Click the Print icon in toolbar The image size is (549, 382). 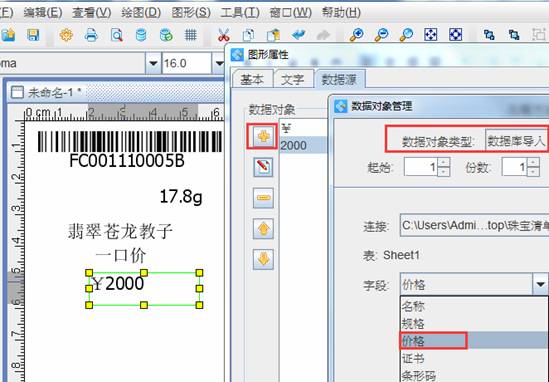[91, 35]
